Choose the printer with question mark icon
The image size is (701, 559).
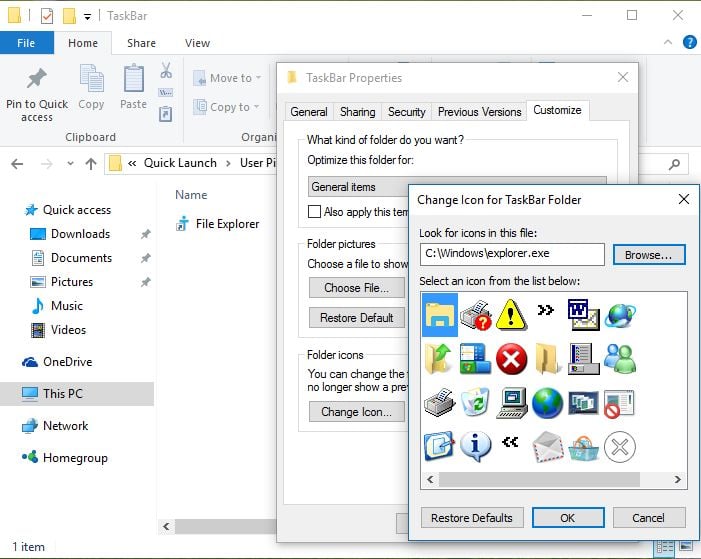(x=476, y=315)
